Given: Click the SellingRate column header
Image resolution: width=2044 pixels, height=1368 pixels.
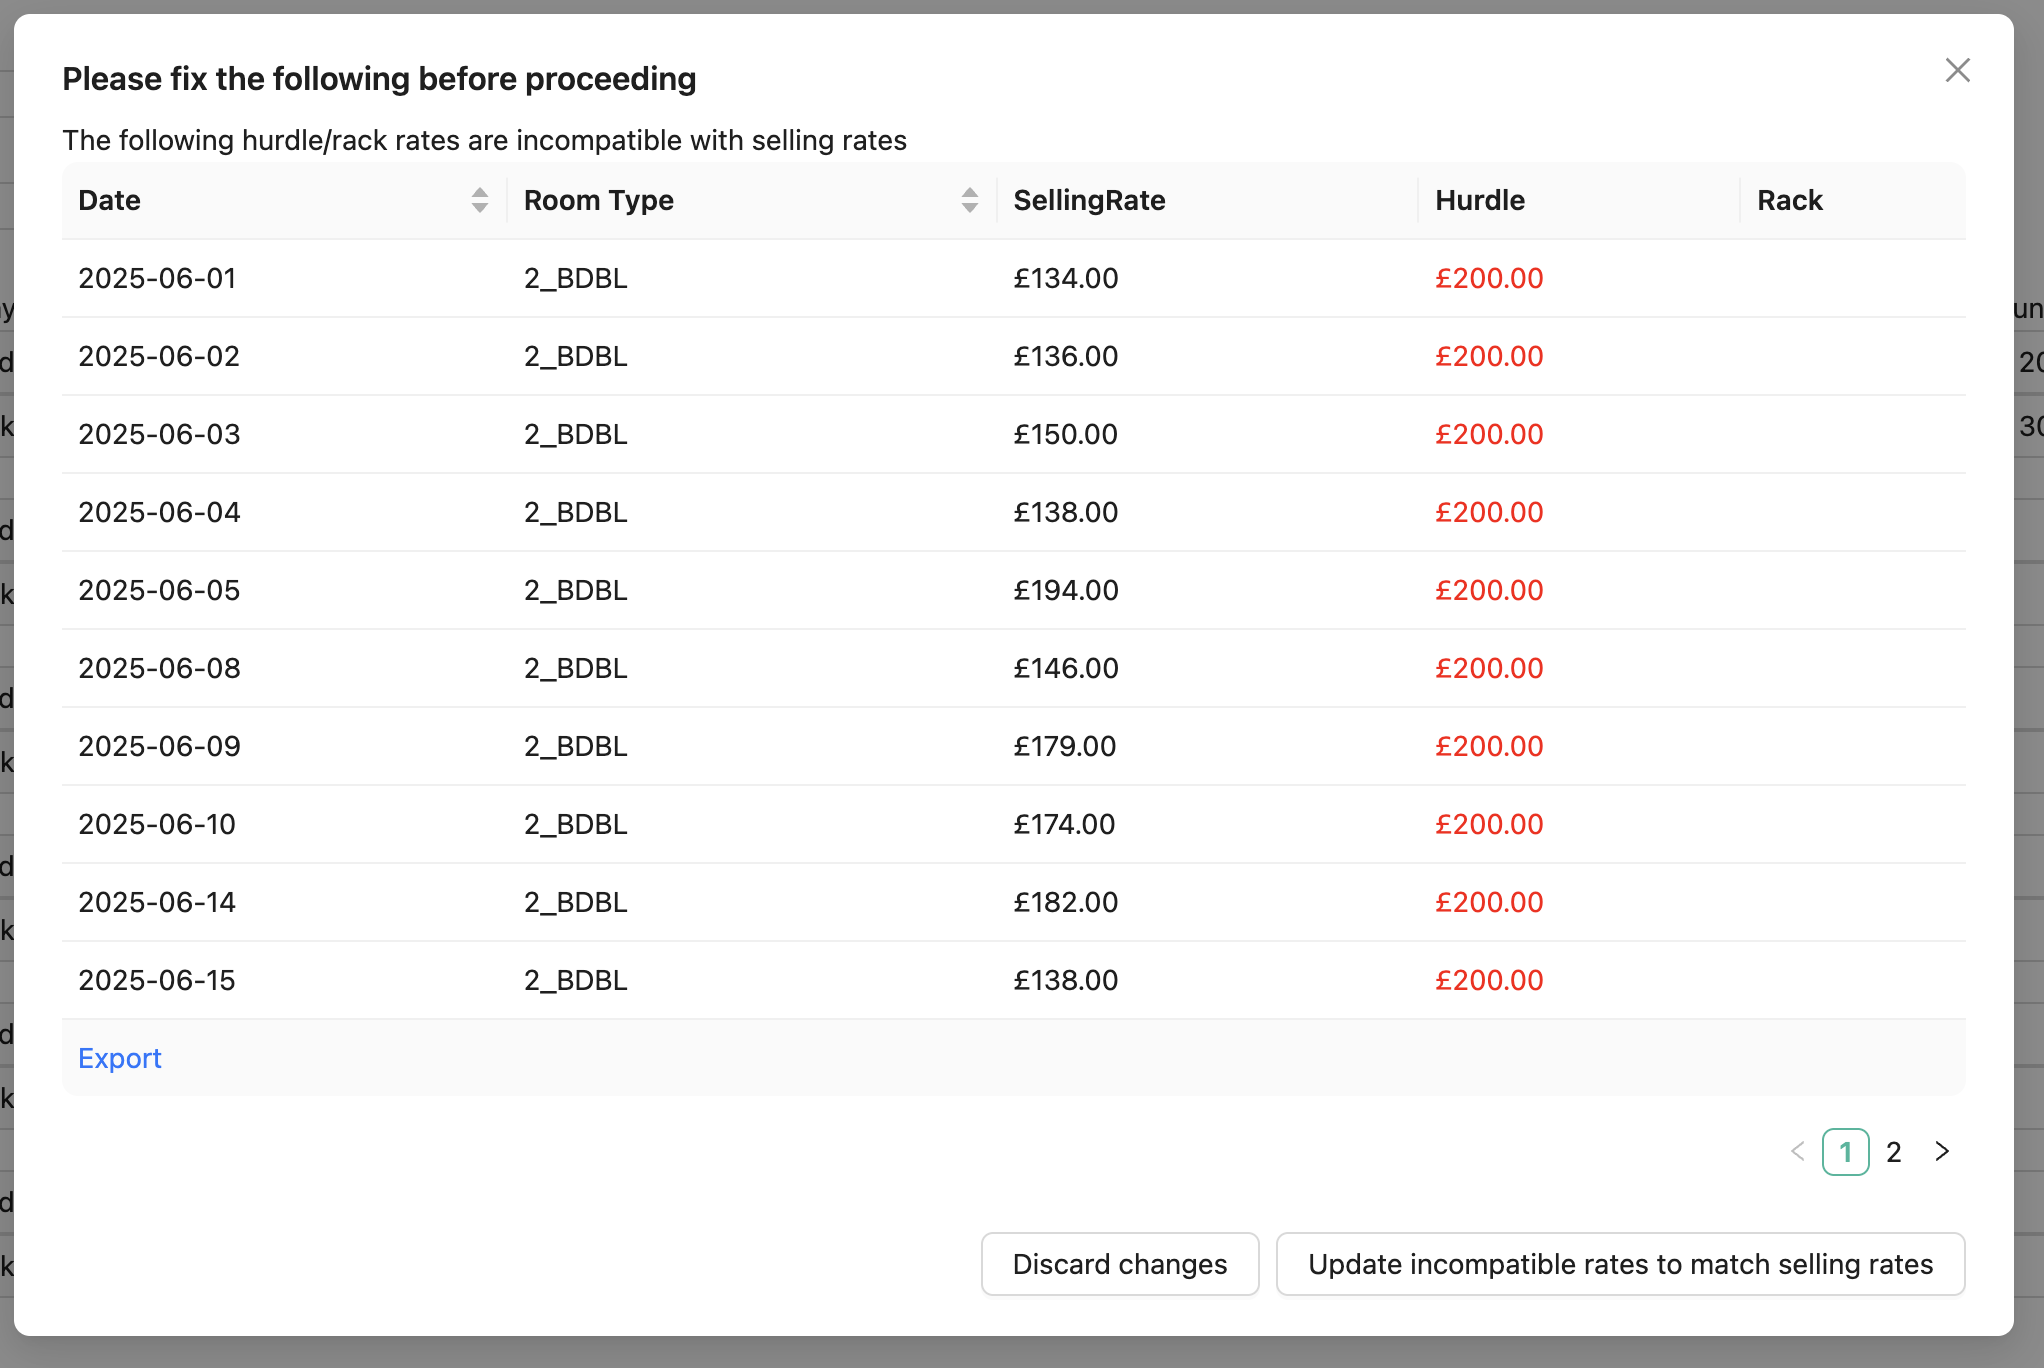Looking at the screenshot, I should 1089,200.
